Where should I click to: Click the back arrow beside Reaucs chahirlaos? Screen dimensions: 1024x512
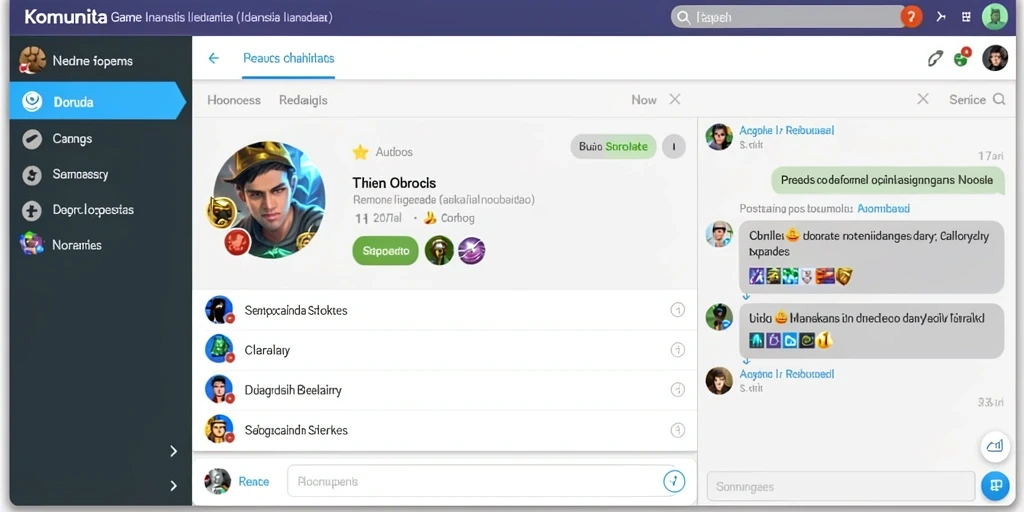(x=214, y=58)
